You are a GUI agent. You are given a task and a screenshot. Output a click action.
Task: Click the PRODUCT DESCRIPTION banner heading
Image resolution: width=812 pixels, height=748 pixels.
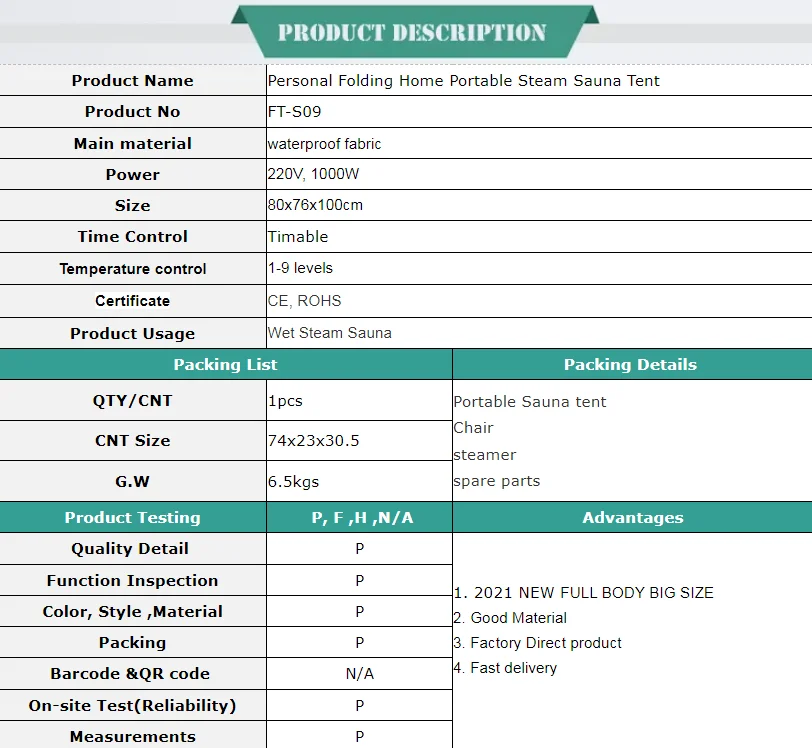tap(412, 33)
